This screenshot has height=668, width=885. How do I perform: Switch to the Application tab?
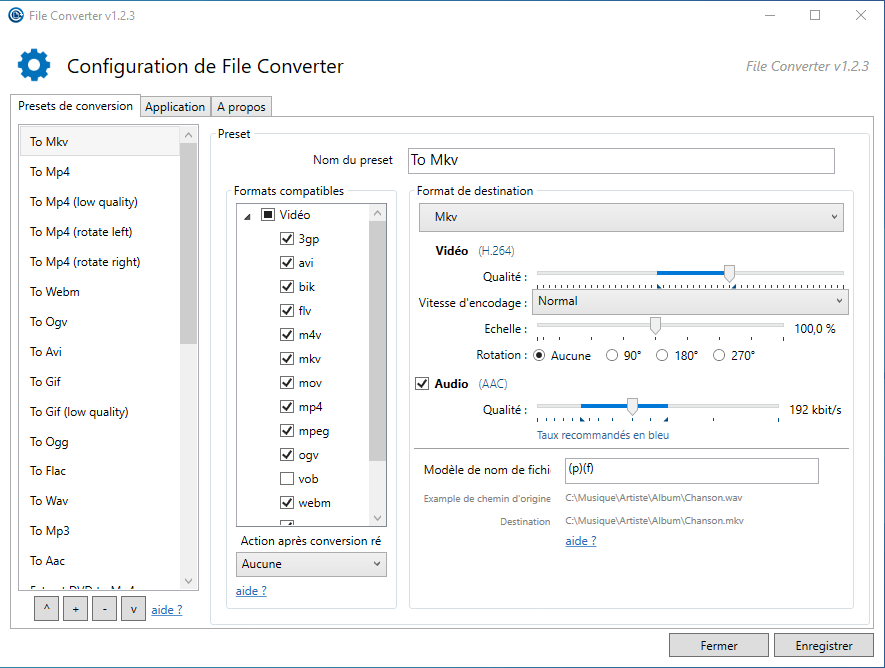click(x=175, y=107)
